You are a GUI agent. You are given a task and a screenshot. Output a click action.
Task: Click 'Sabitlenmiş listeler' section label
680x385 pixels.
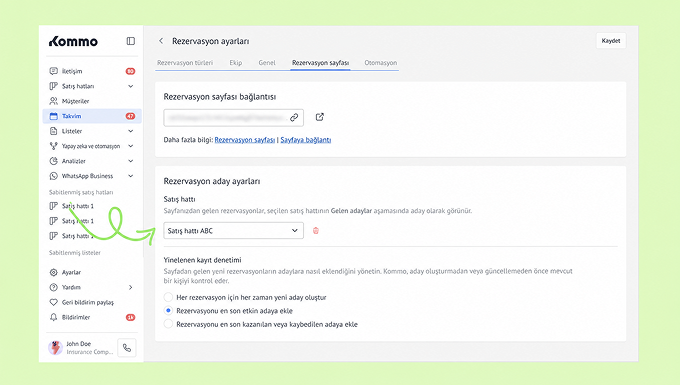tap(75, 252)
